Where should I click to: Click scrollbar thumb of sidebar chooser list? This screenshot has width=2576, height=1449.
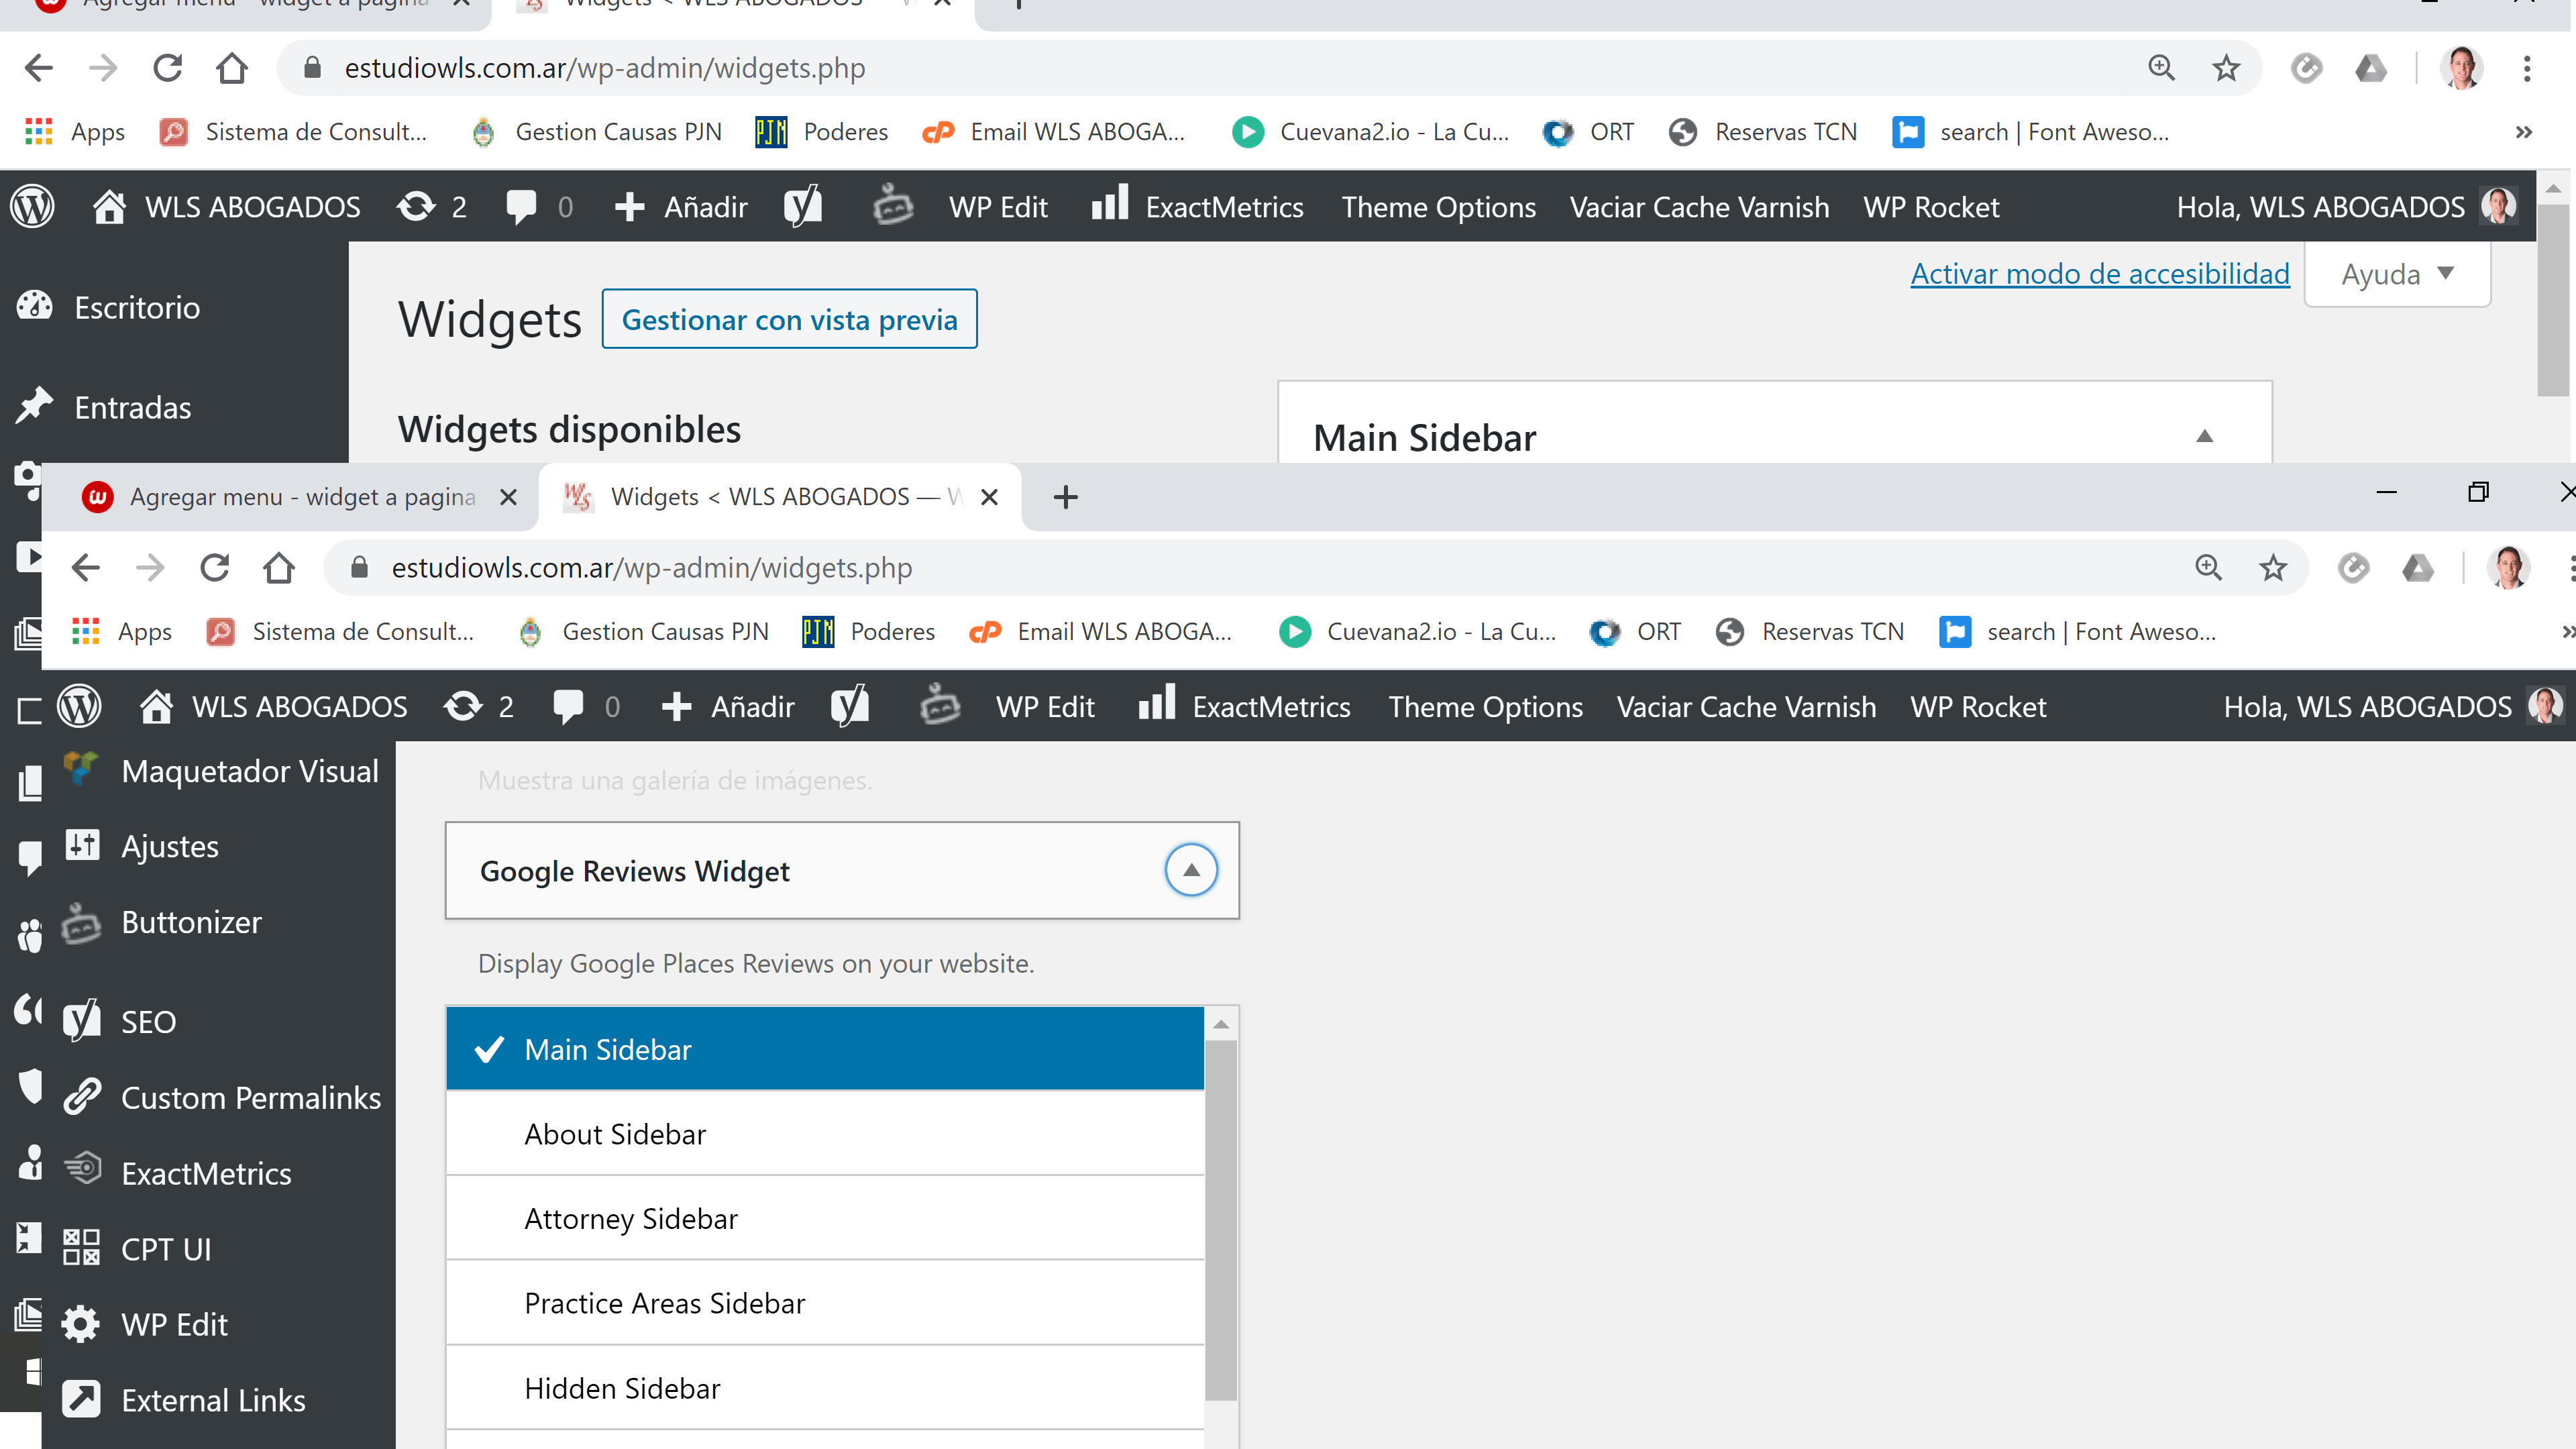1221,1220
